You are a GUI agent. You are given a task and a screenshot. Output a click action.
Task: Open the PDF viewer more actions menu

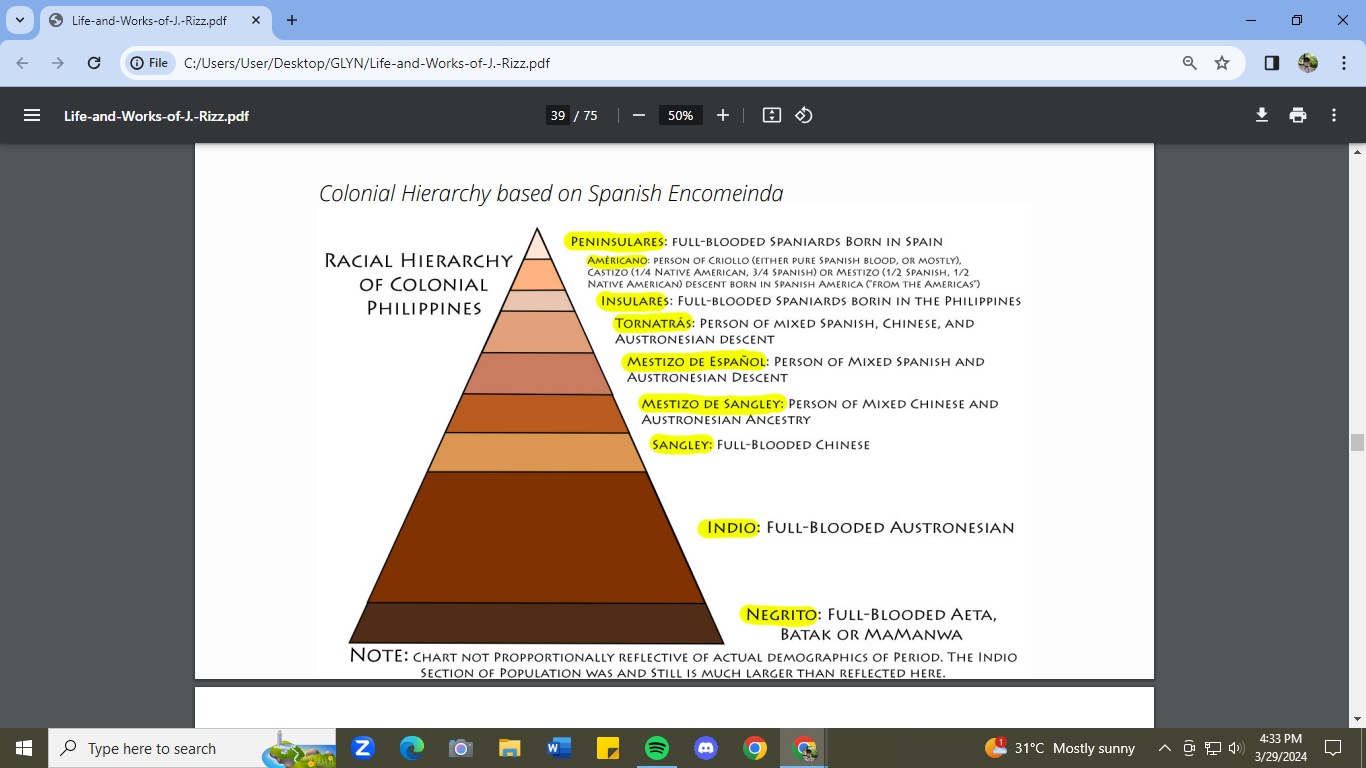coord(1334,115)
